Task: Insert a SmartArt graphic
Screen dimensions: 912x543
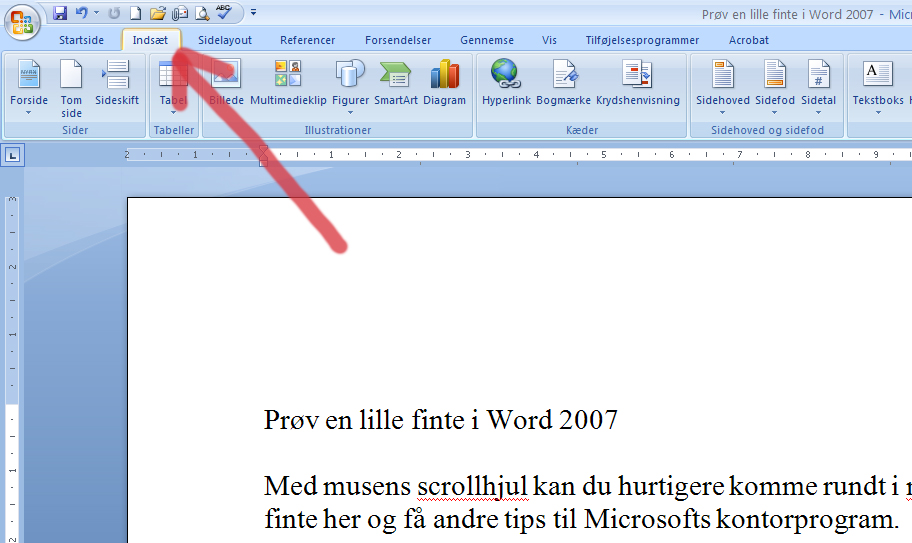Action: (395, 83)
